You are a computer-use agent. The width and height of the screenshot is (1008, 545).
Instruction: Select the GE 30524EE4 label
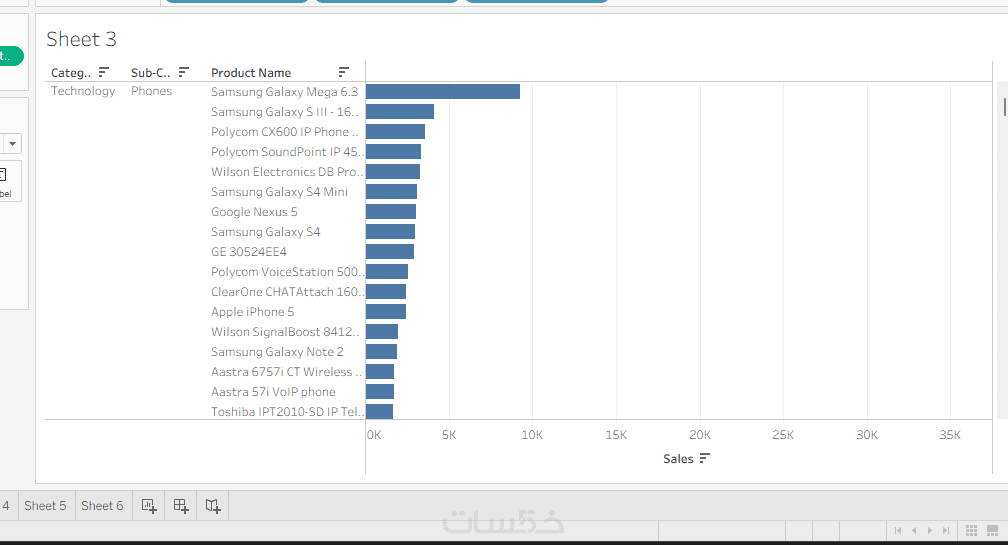tap(249, 251)
